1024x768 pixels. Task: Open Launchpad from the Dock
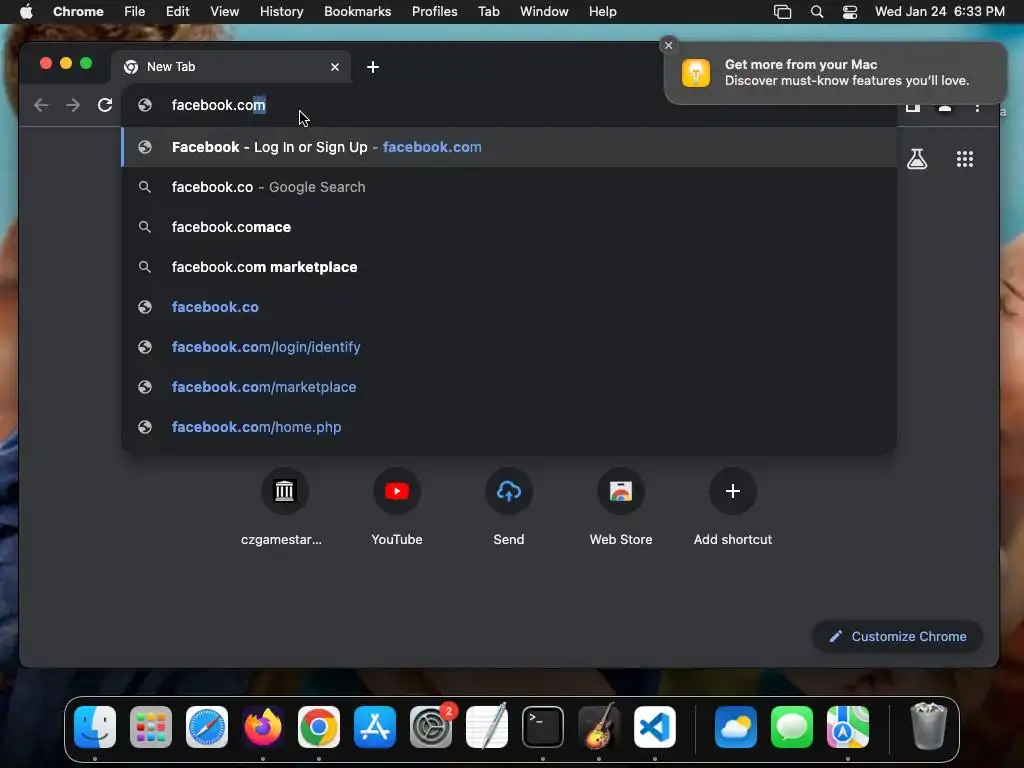click(151, 727)
